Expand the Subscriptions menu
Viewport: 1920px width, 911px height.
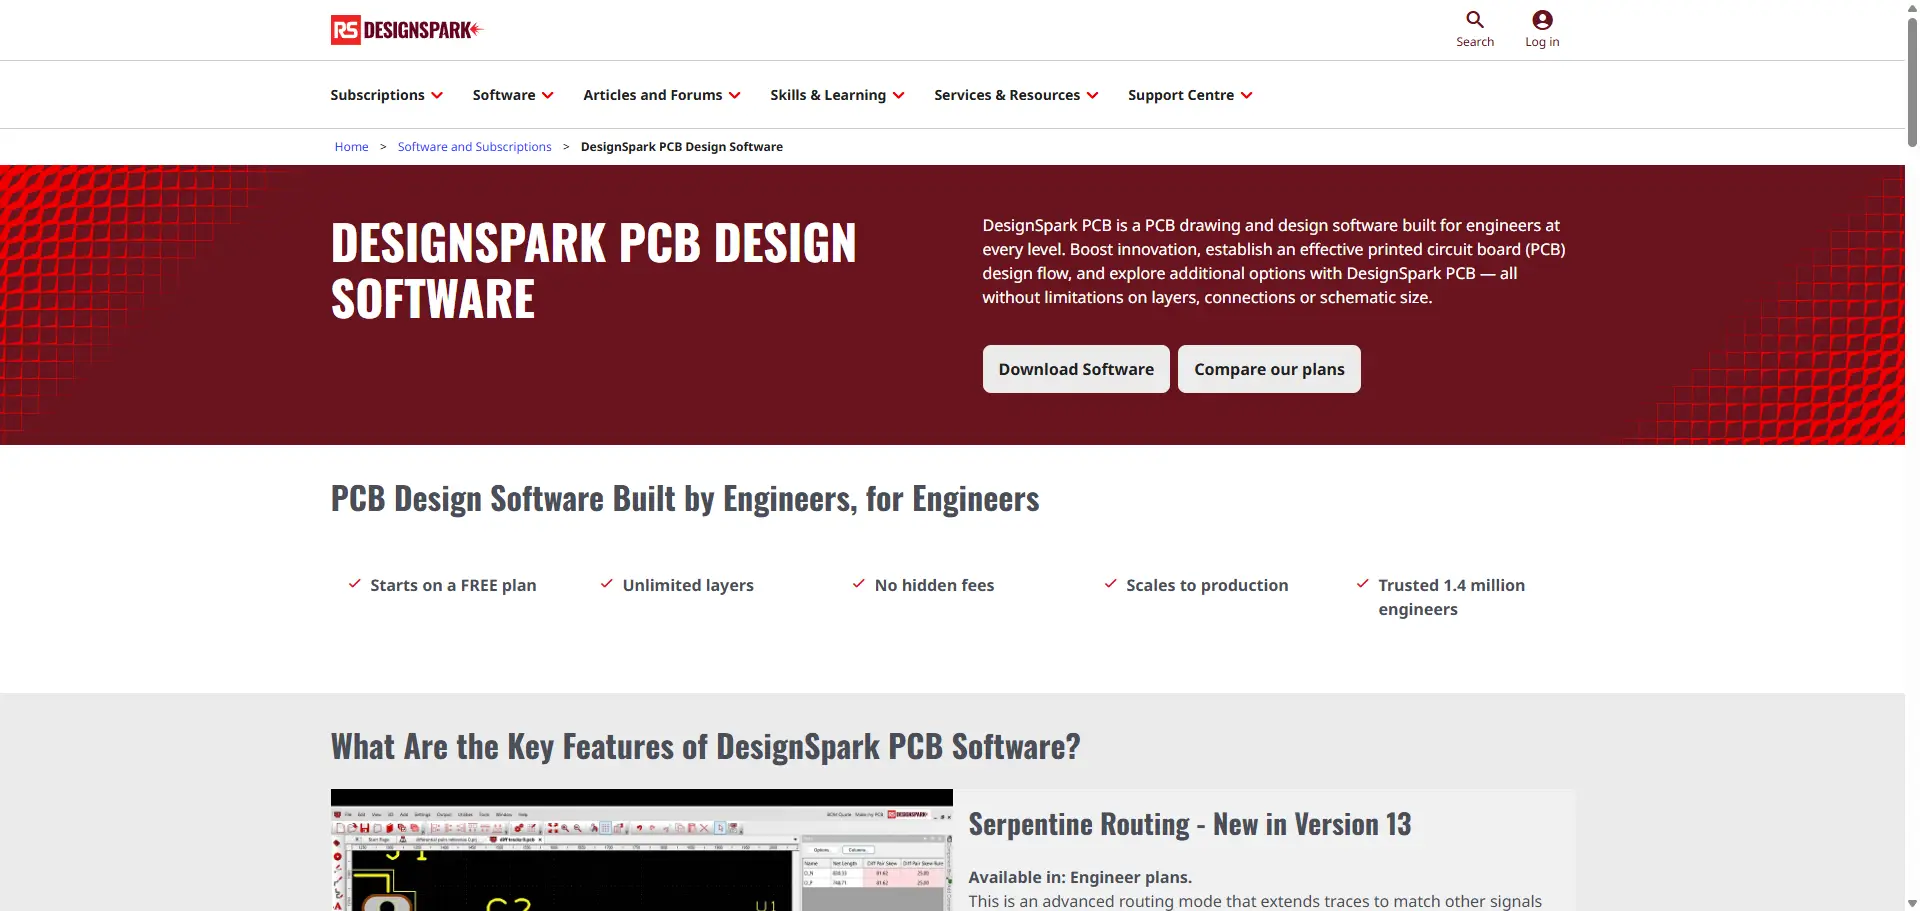click(387, 95)
